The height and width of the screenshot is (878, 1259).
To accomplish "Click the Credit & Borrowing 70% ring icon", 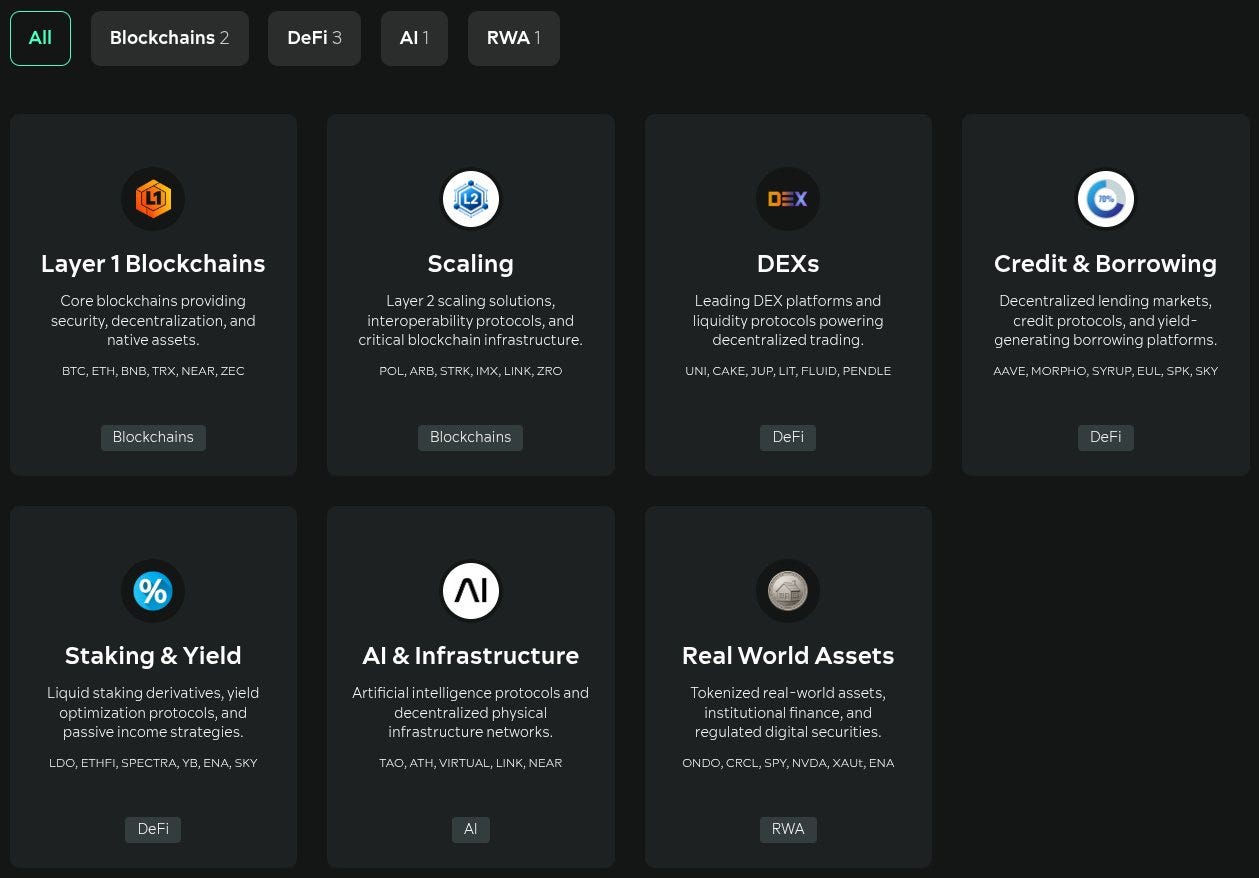I will [1105, 199].
